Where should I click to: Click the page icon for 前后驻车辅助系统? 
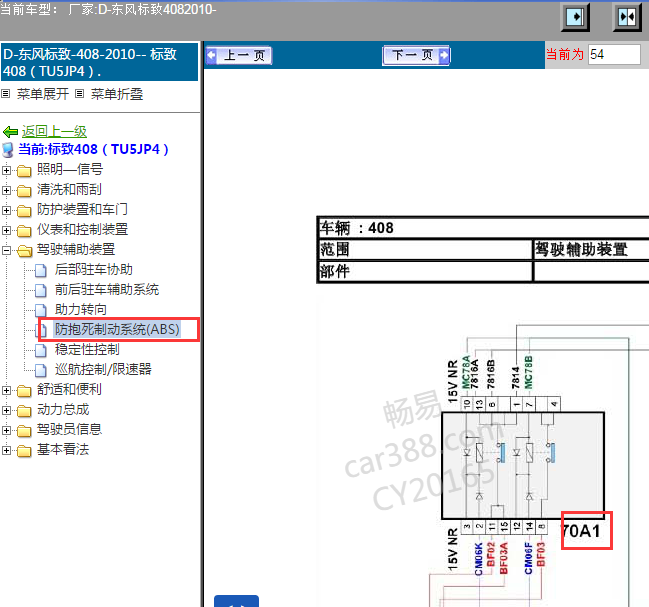pyautogui.click(x=41, y=290)
